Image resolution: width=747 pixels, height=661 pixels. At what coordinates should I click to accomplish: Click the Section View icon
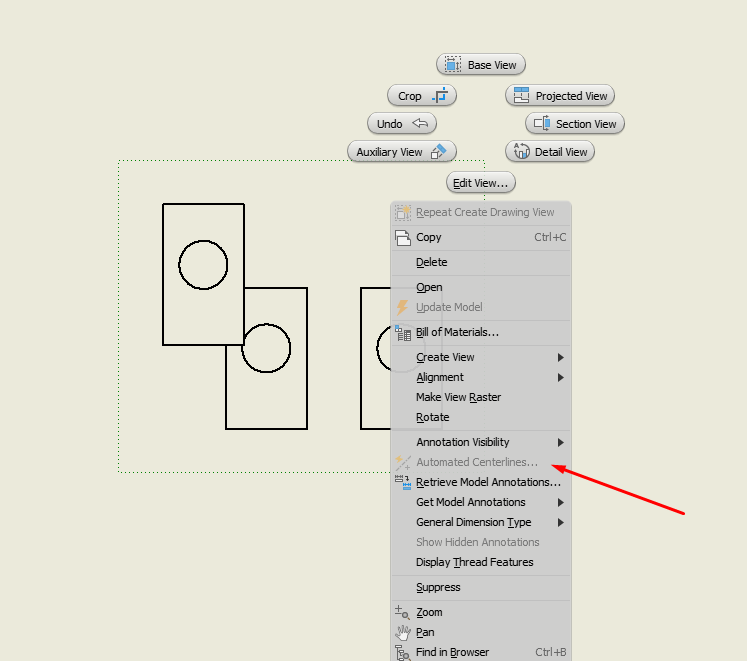pyautogui.click(x=542, y=123)
